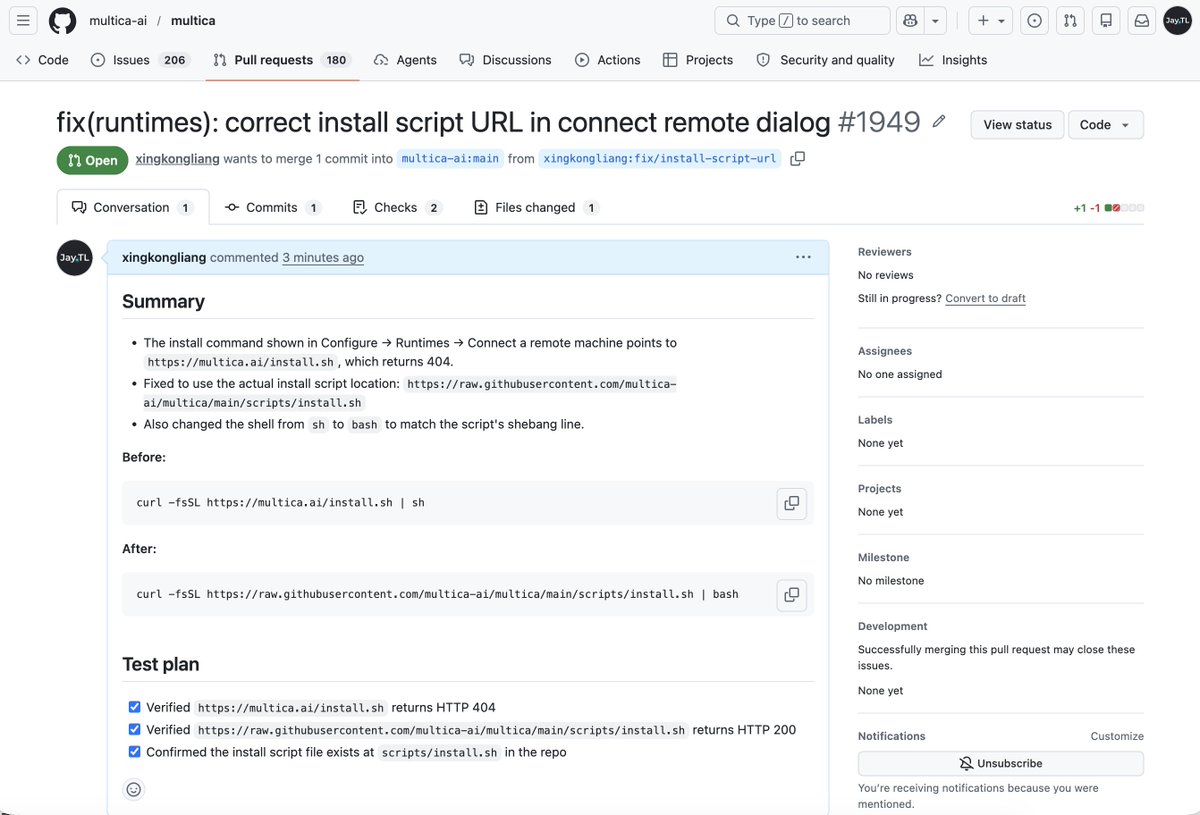Open the Copilot dropdown arrow
The image size is (1200, 815).
[935, 20]
